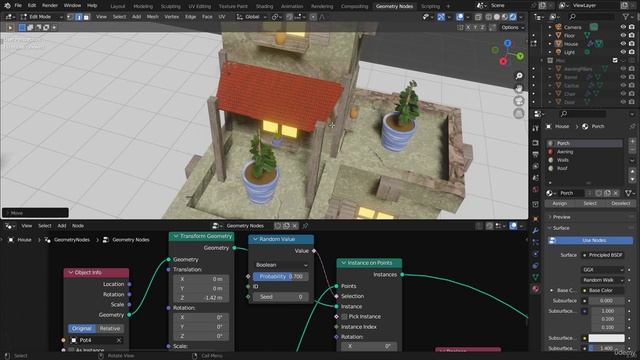
Task: Click white Subsurface color swatch
Action: pyautogui.click(x=606, y=338)
